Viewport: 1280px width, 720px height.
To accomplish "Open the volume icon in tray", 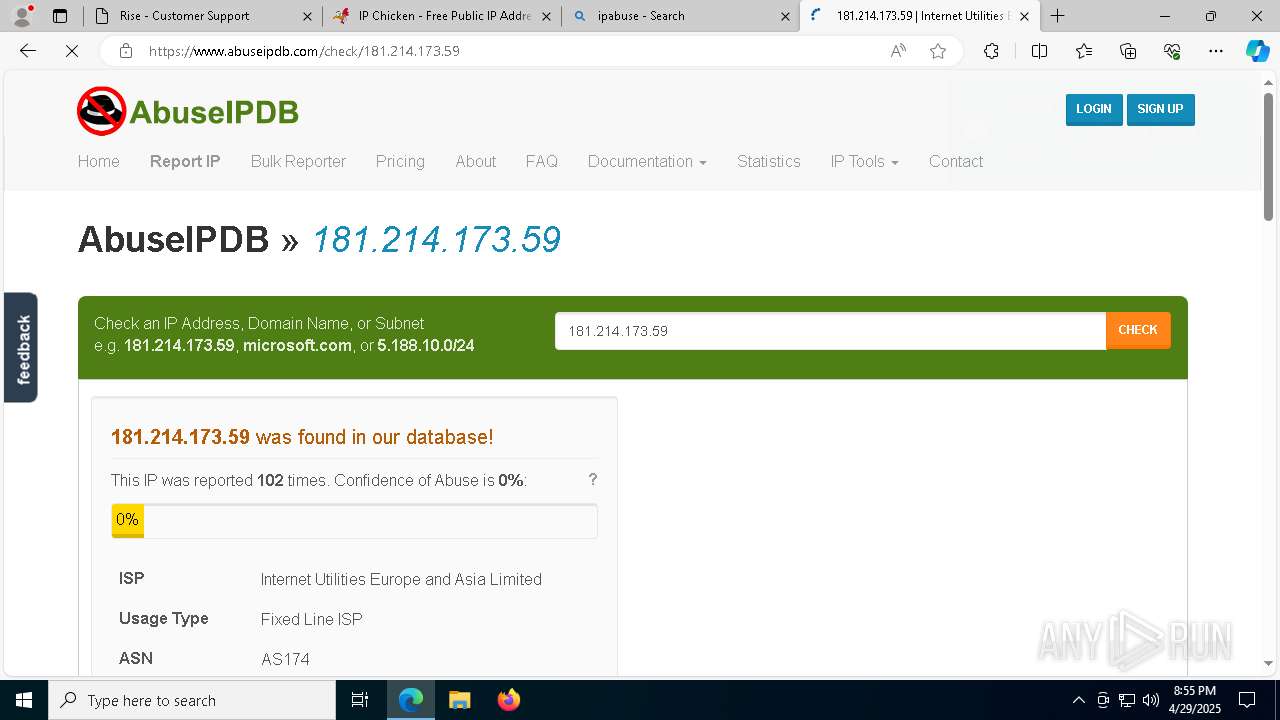I will coord(1150,700).
